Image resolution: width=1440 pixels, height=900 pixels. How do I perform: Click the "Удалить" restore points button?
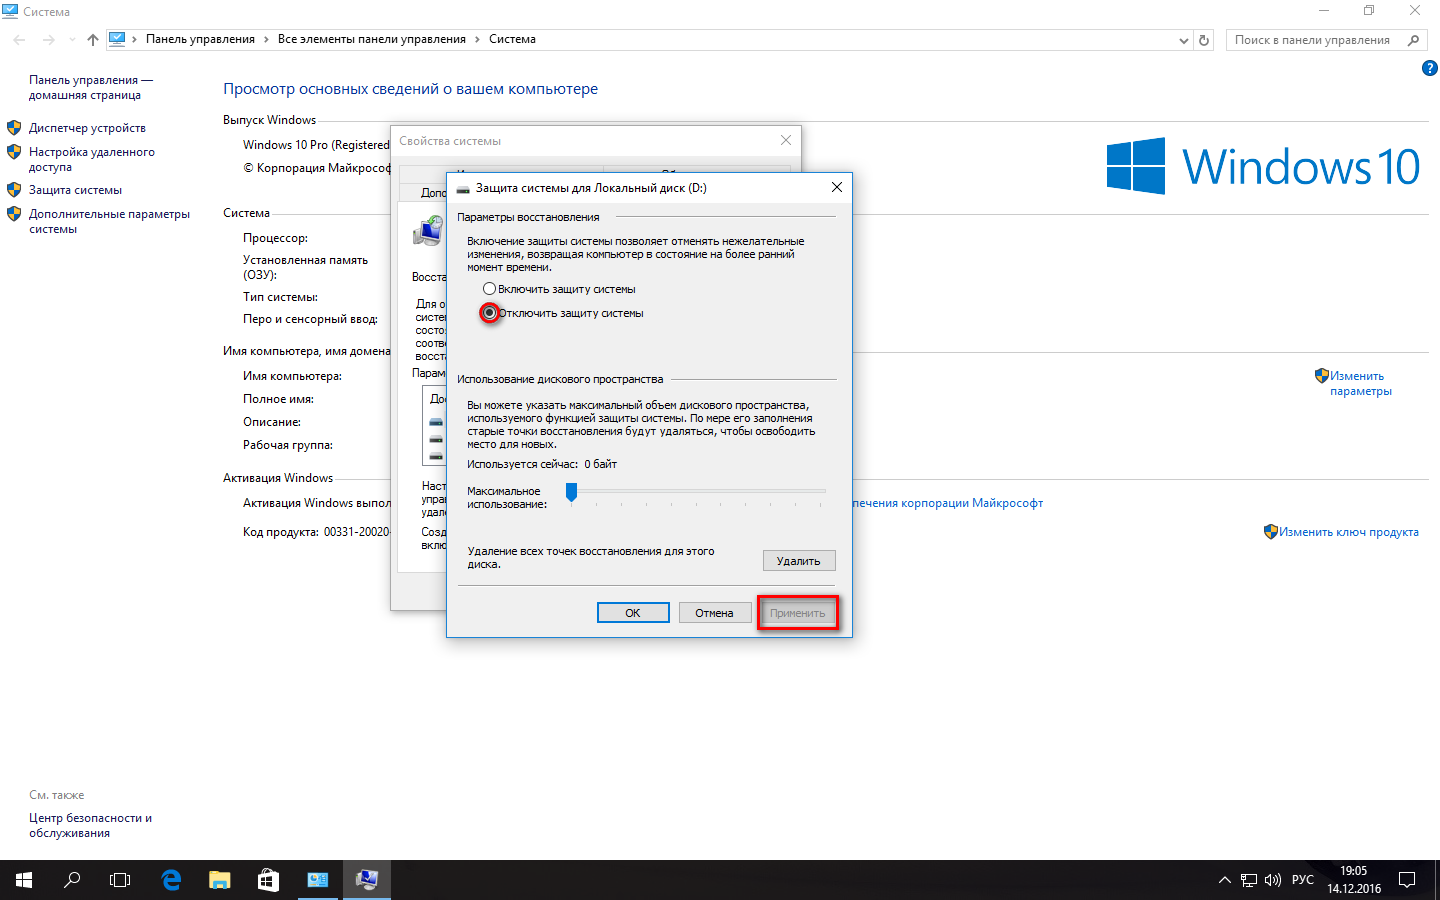[x=799, y=561]
